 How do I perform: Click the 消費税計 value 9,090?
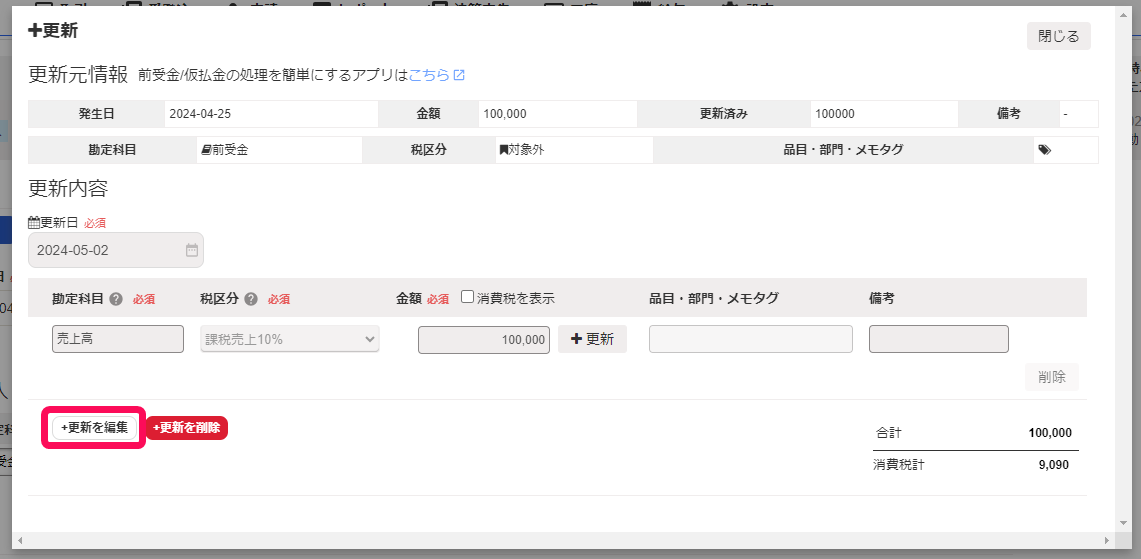(x=1054, y=464)
